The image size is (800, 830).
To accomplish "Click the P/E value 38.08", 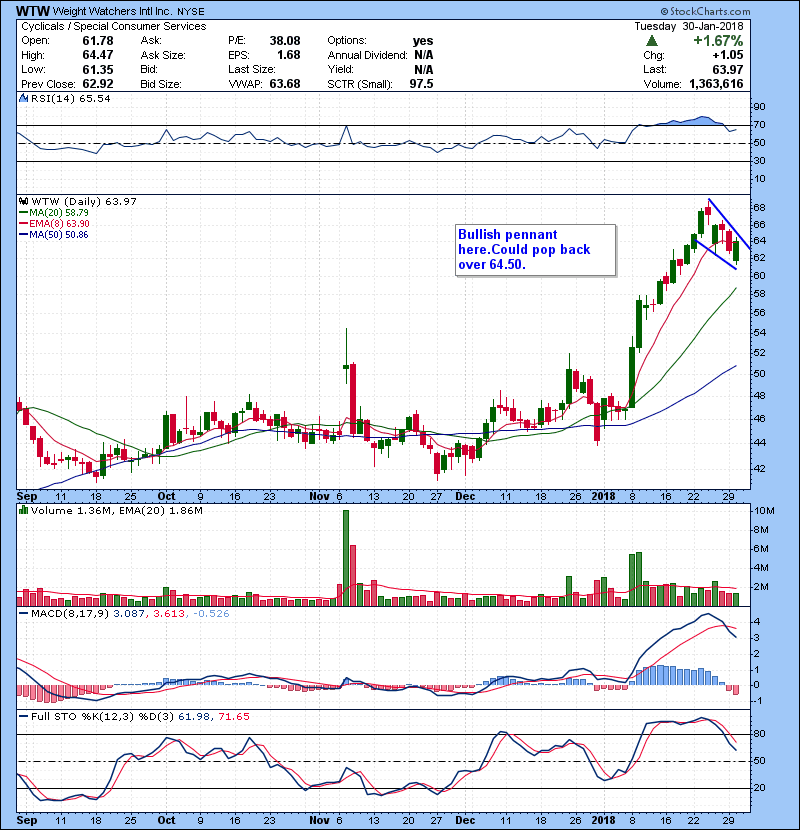I will [285, 41].
